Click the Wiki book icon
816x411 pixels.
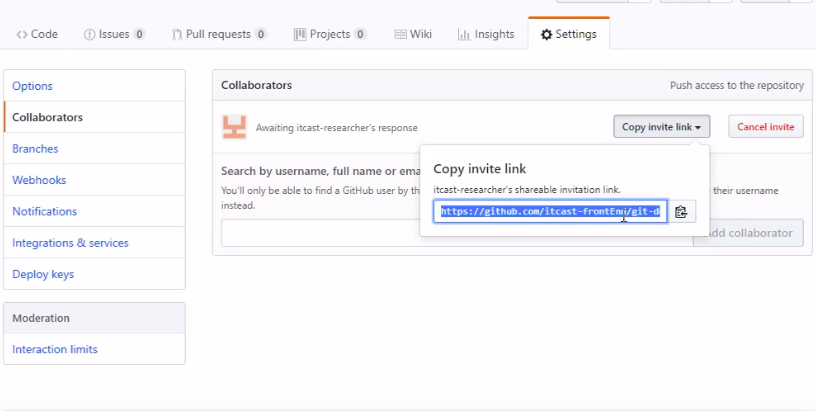click(400, 34)
